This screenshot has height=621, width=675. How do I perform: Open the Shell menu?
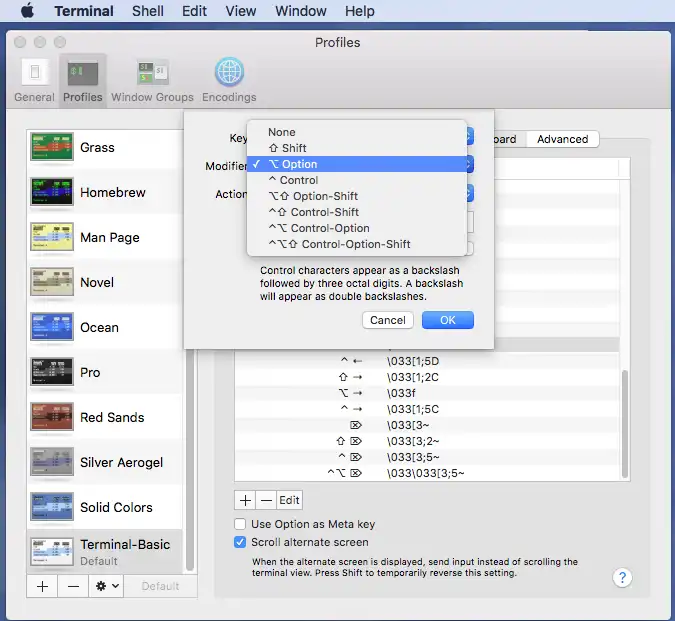click(x=148, y=11)
